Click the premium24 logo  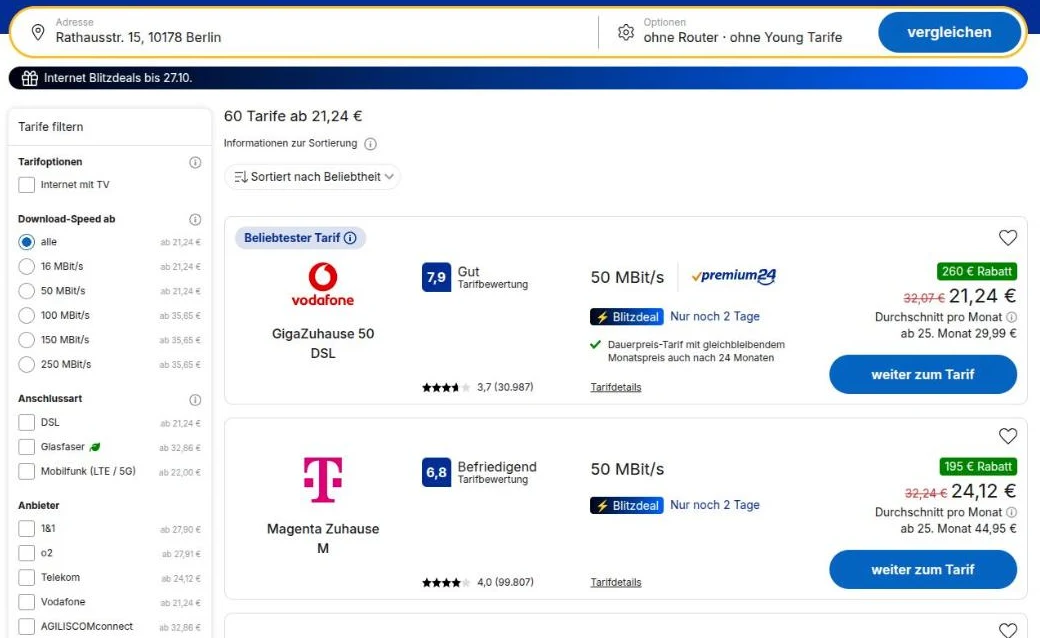click(x=734, y=276)
